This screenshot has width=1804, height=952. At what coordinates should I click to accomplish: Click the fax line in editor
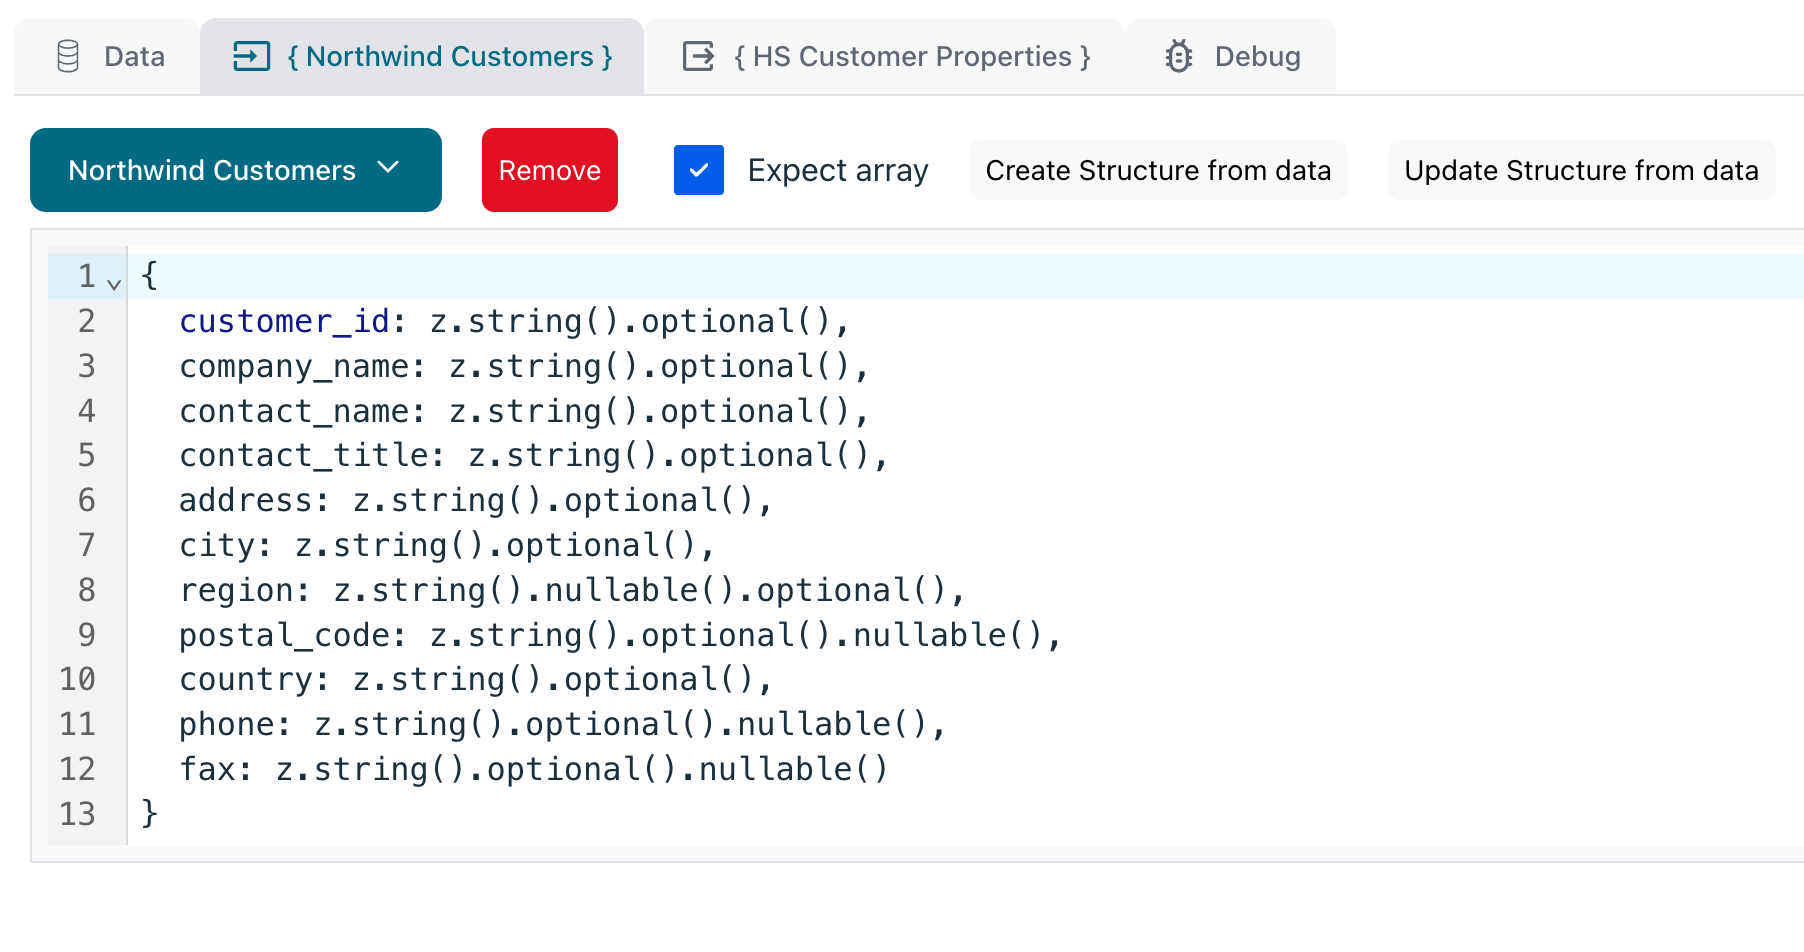pyautogui.click(x=534, y=769)
